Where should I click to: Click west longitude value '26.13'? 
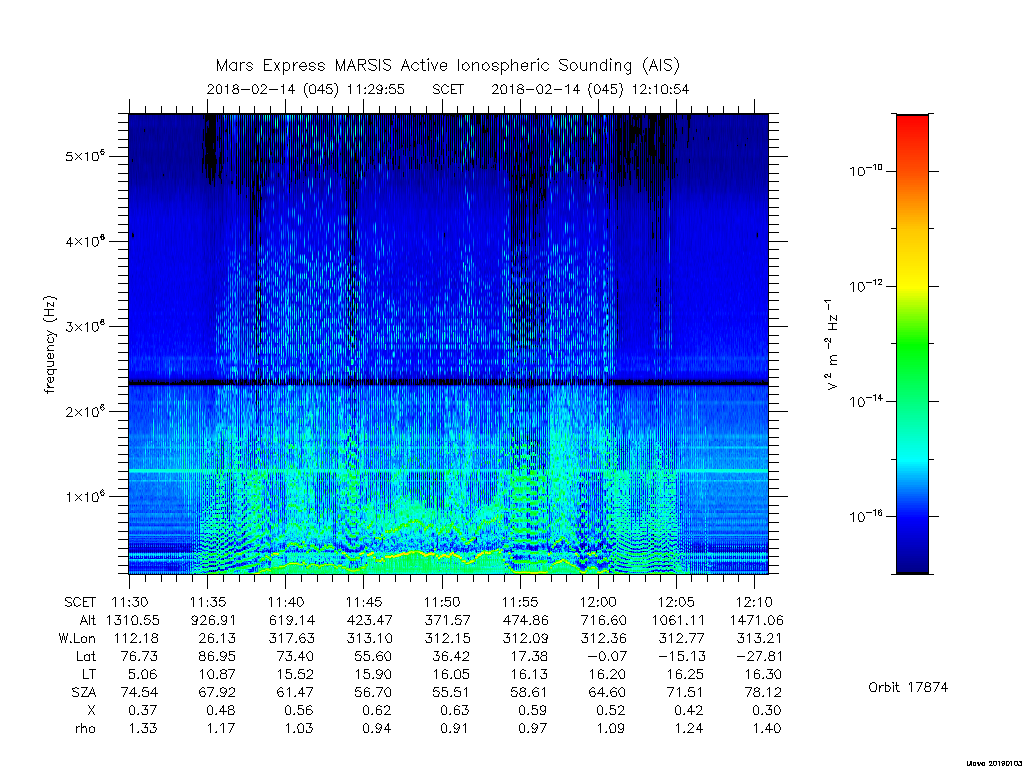tap(217, 638)
